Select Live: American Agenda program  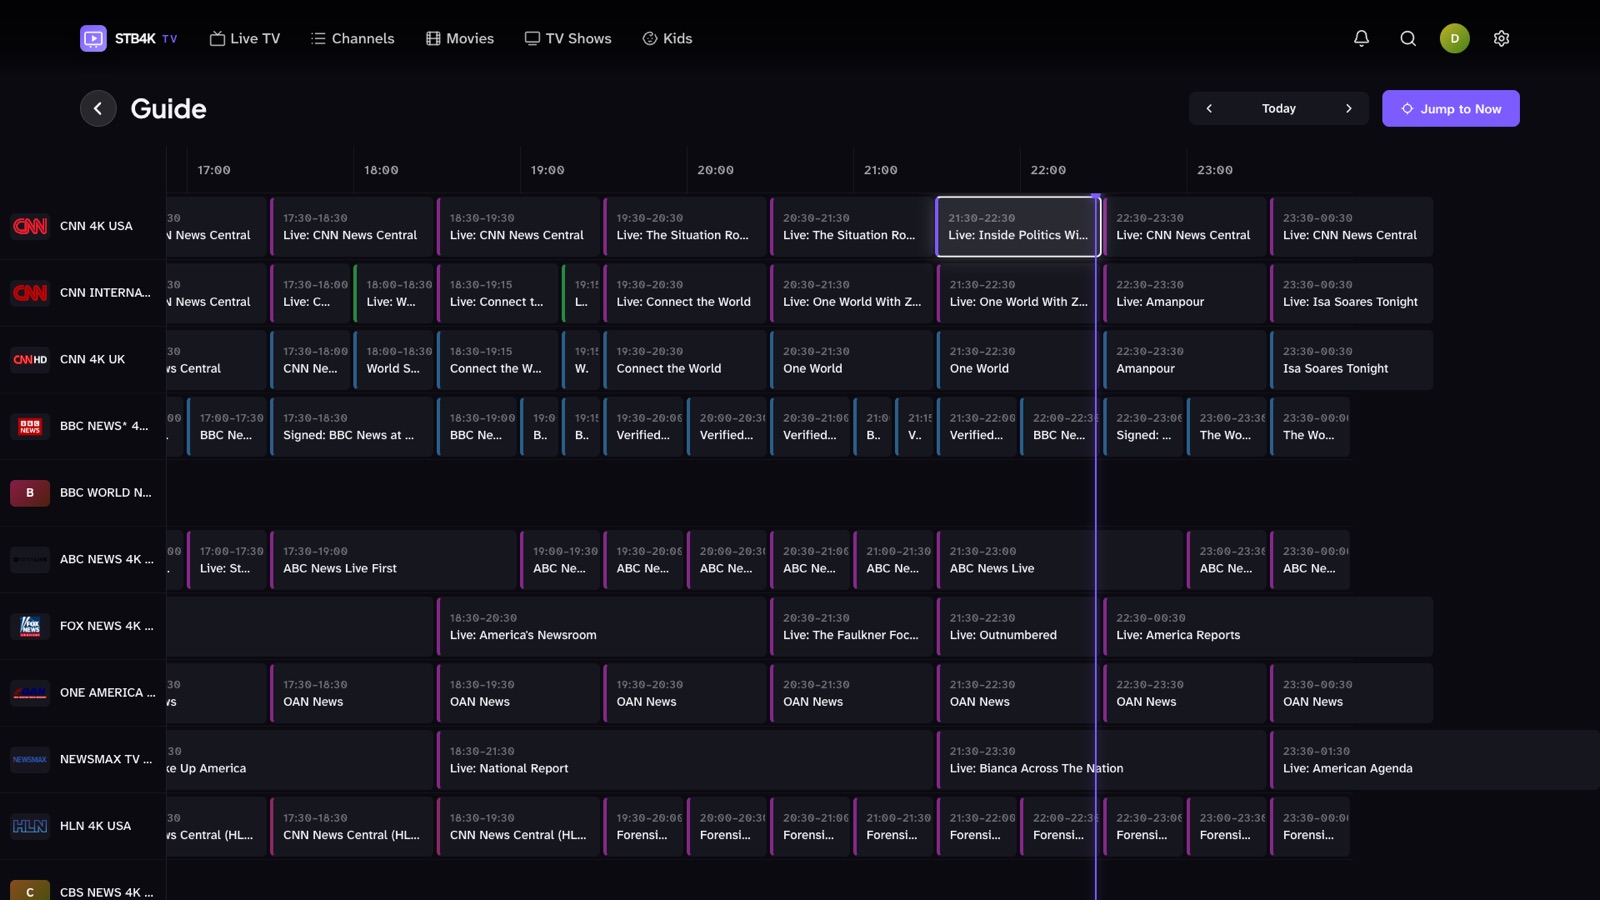point(1435,760)
